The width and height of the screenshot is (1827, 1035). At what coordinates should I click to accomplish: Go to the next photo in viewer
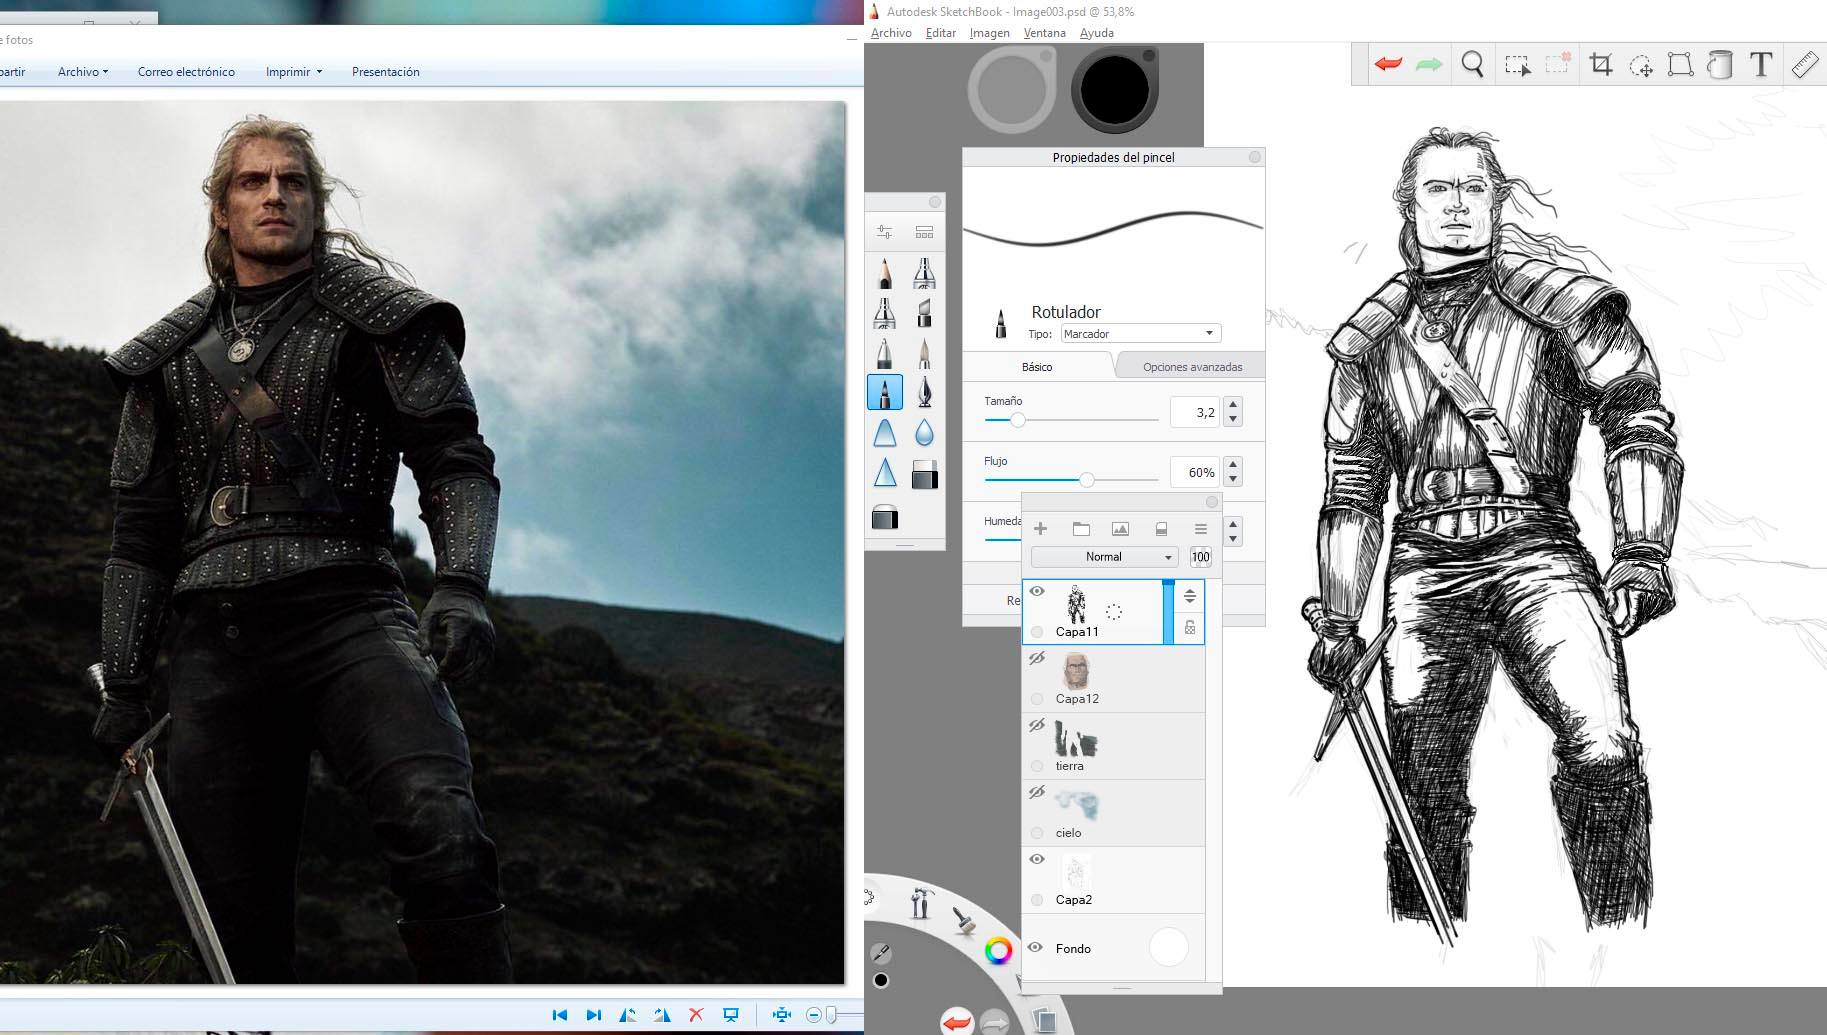click(x=594, y=1015)
